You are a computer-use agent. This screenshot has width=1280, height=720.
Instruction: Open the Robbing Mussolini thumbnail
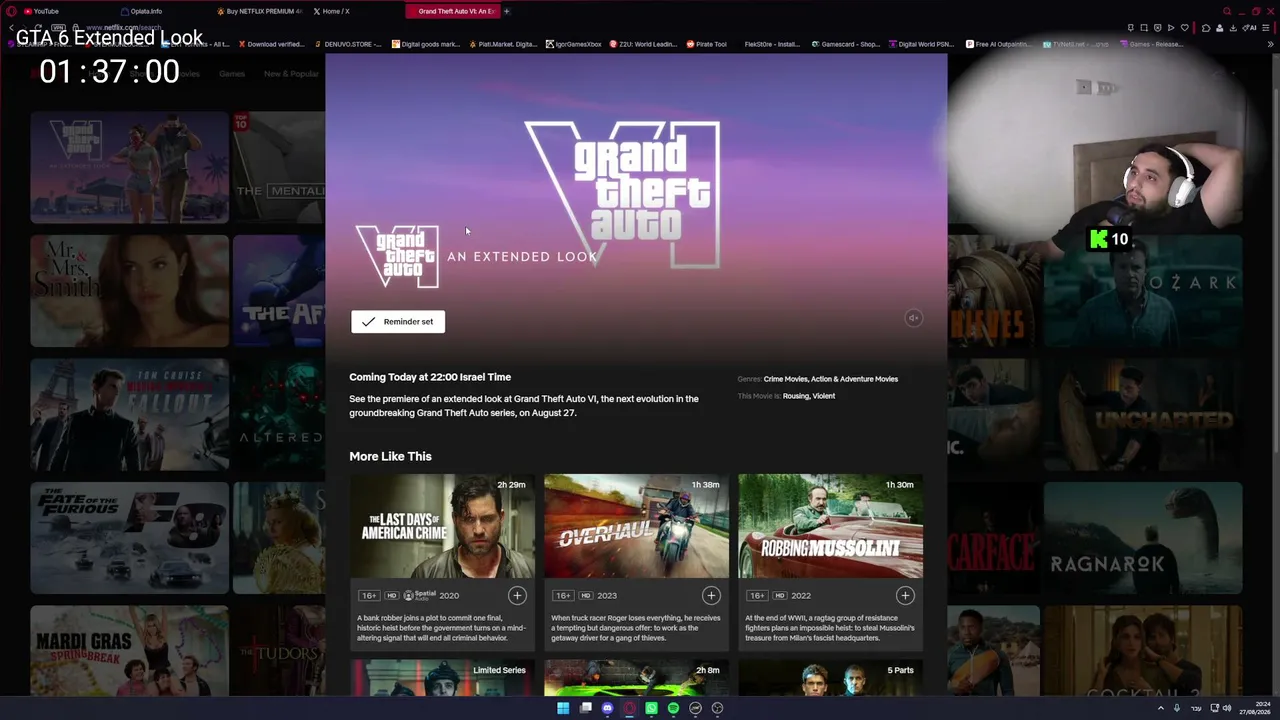tap(830, 526)
